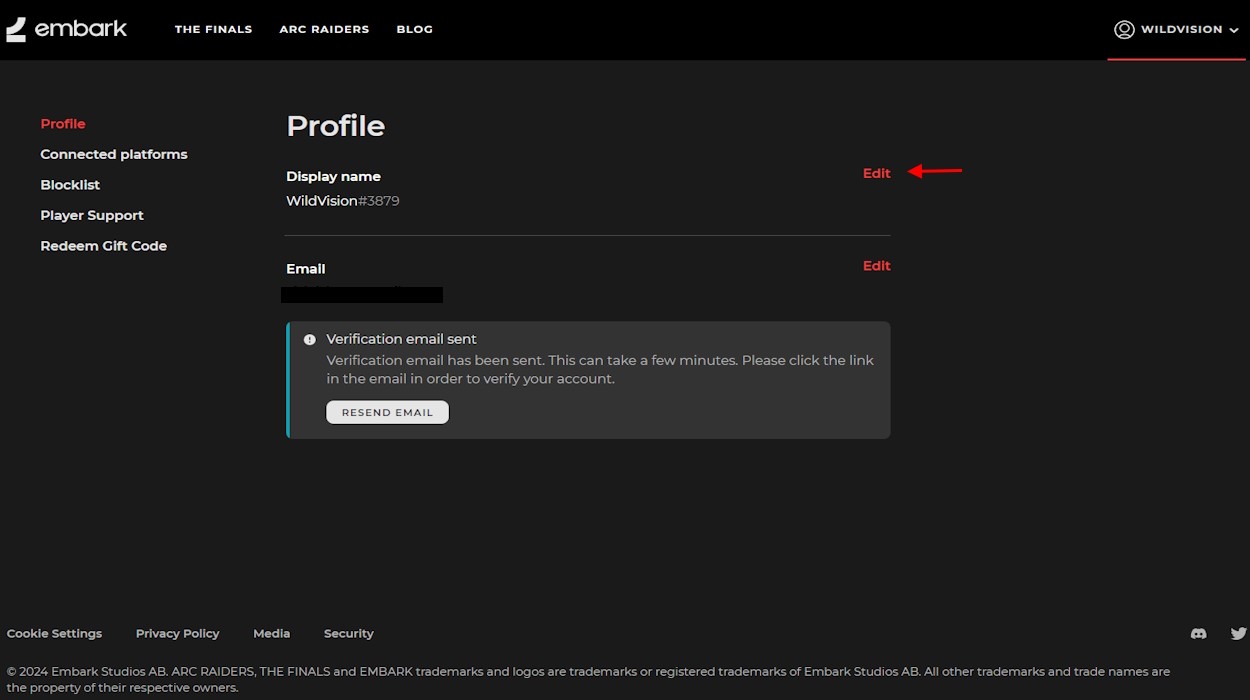Click the Verification email sent title
The image size is (1250, 700).
[x=401, y=339]
